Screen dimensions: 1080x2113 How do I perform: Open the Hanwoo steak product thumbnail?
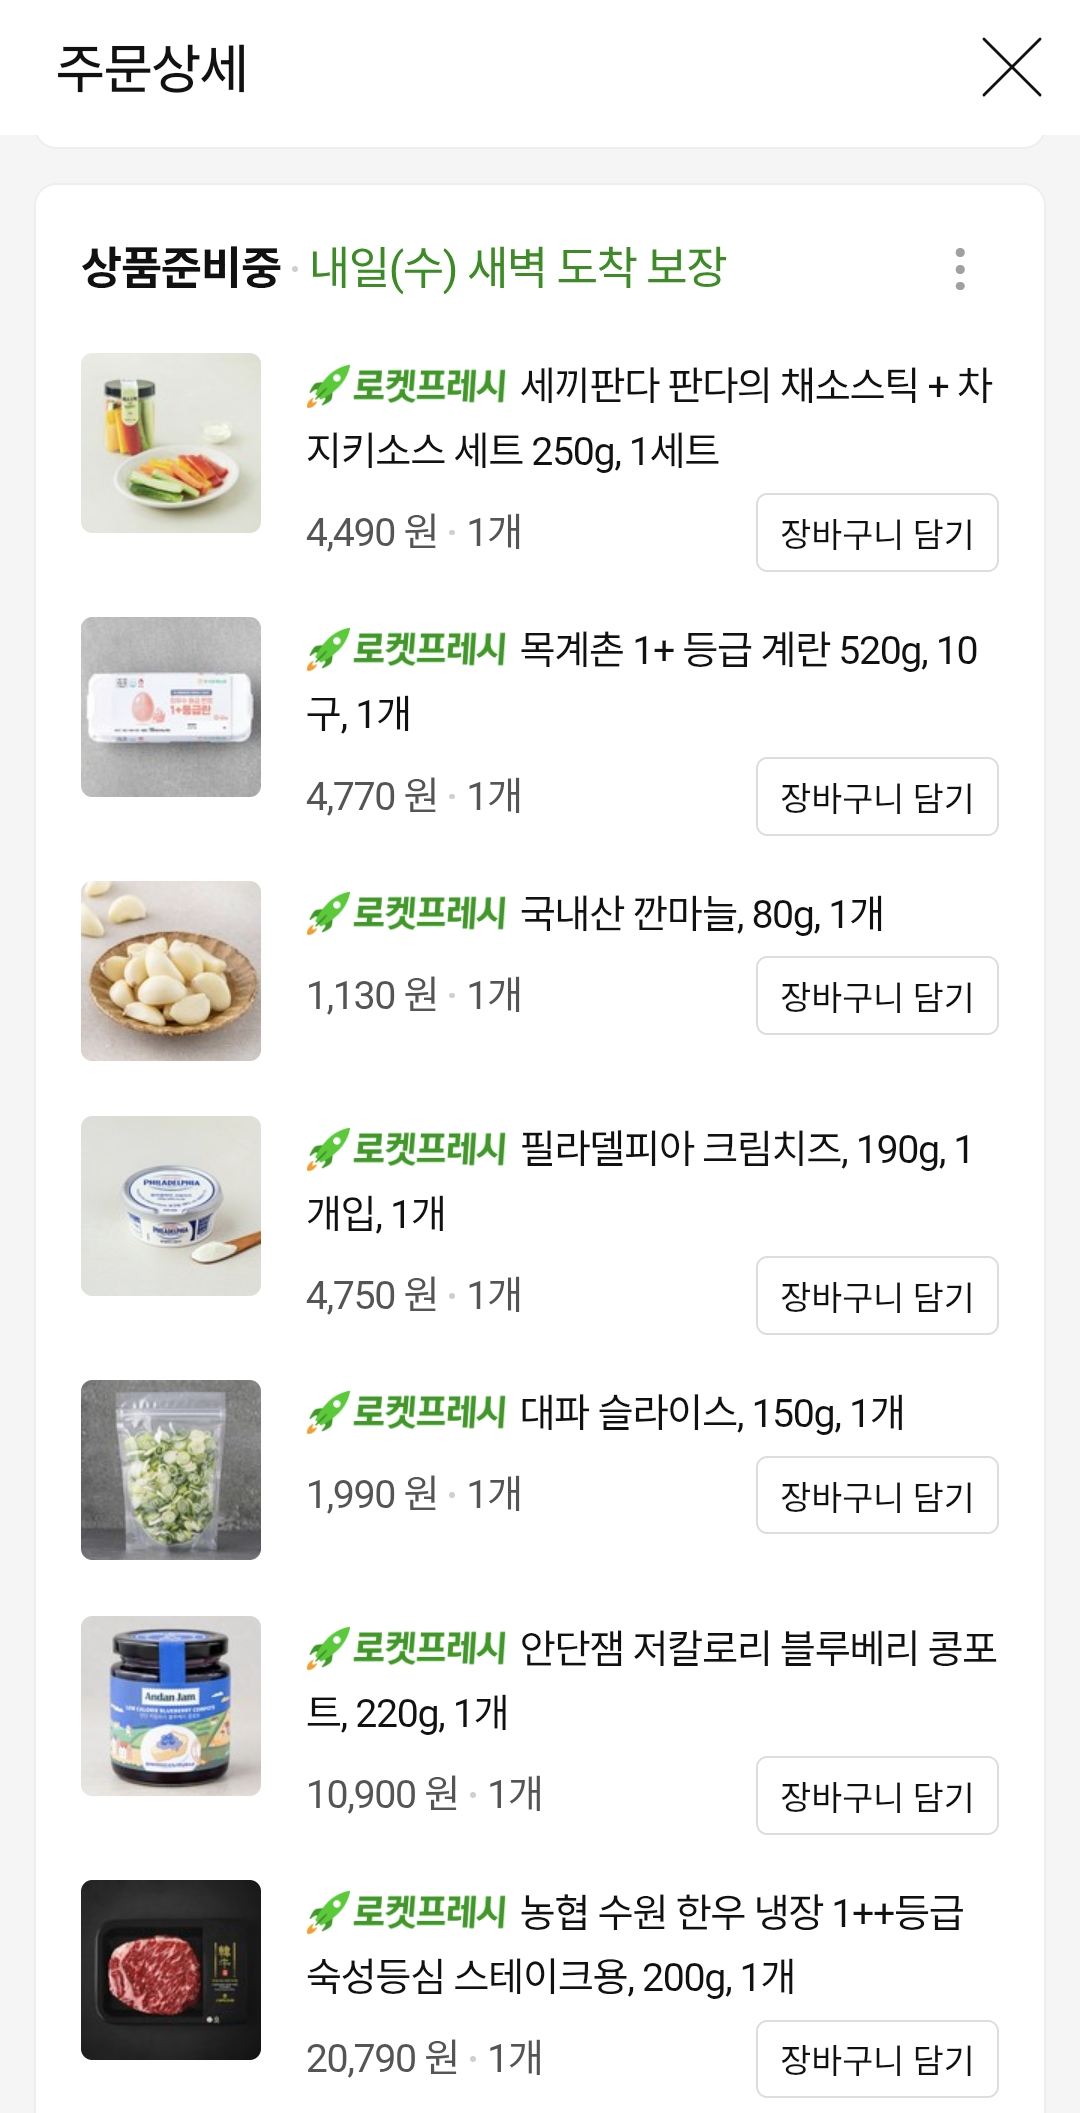pyautogui.click(x=171, y=1970)
